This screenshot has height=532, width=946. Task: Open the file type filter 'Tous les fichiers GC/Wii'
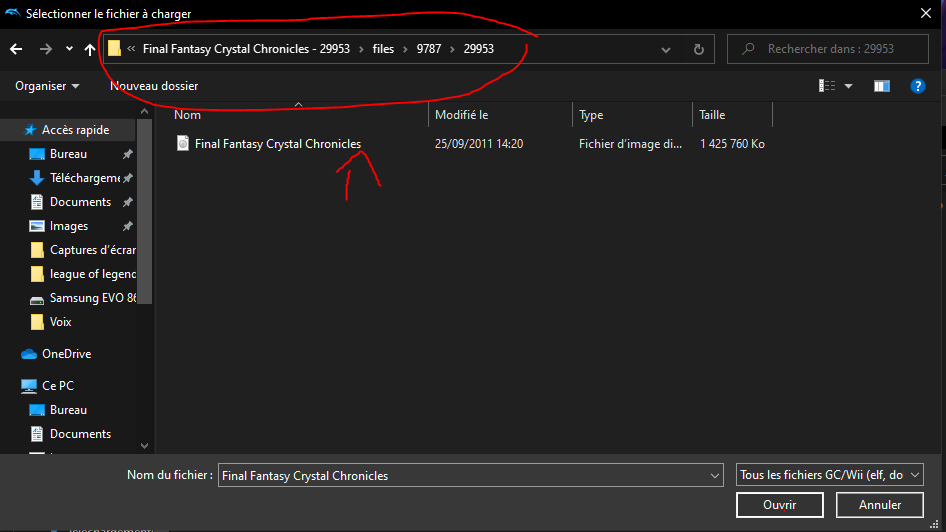830,475
